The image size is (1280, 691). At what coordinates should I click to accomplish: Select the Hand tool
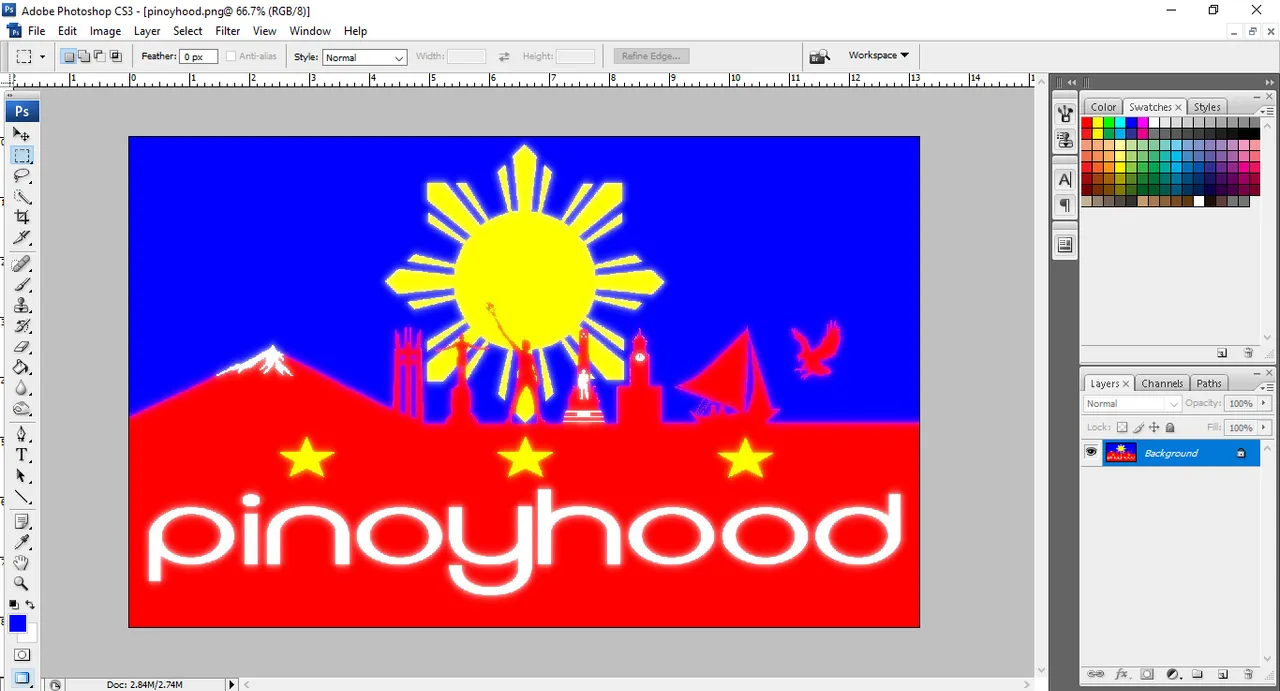21,564
